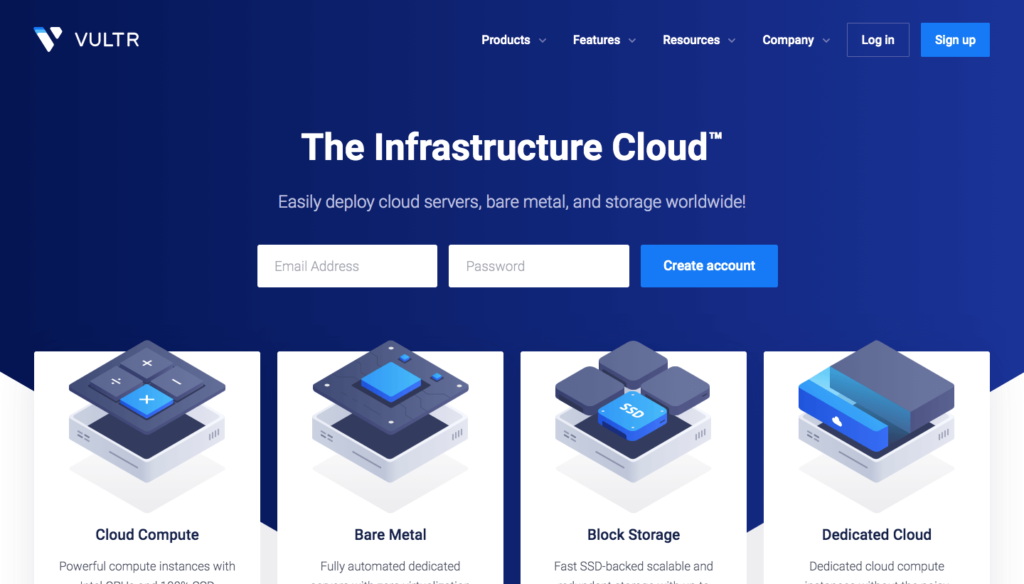Open the Resources menu
This screenshot has width=1024, height=584.
coord(691,40)
